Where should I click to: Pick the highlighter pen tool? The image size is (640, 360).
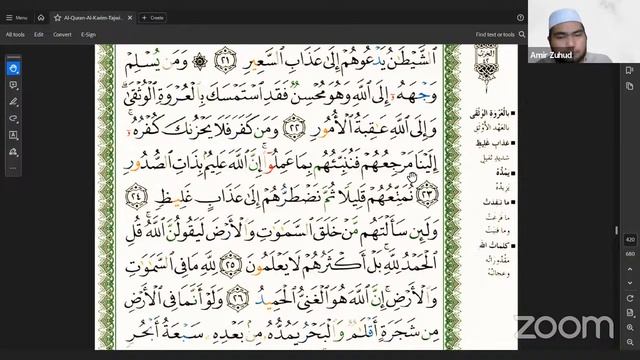point(13,102)
